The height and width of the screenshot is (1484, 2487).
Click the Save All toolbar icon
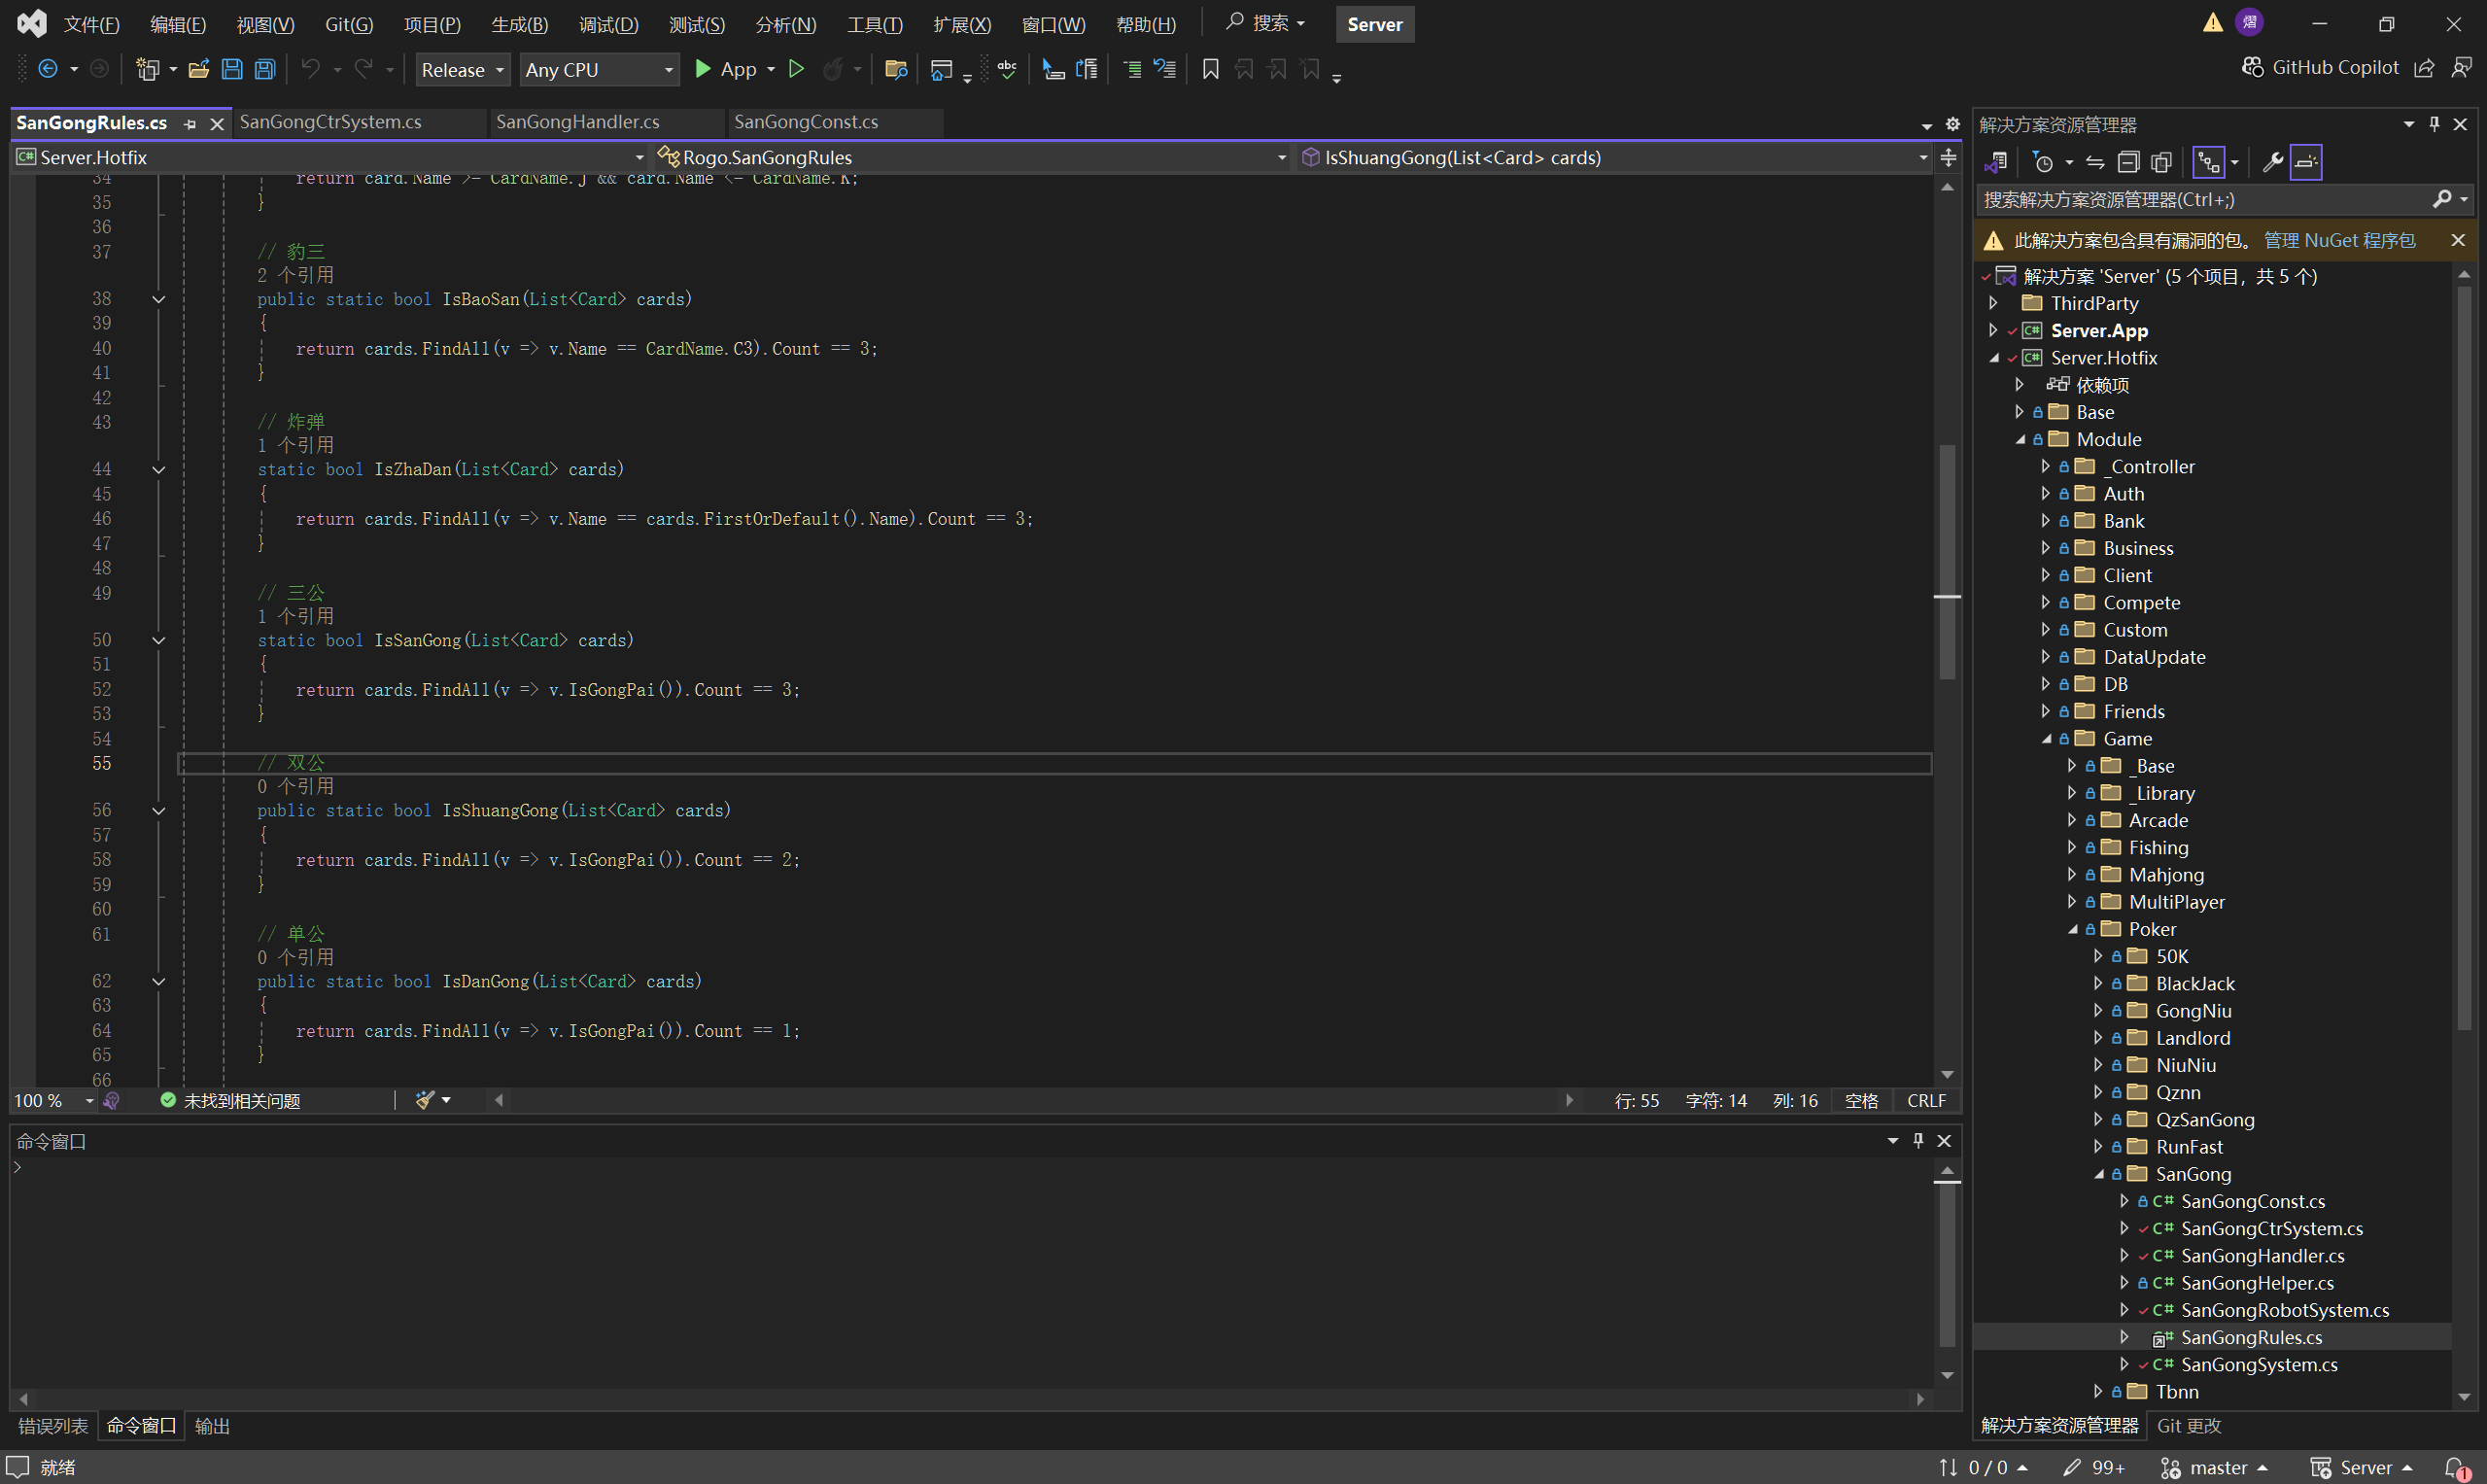(265, 69)
